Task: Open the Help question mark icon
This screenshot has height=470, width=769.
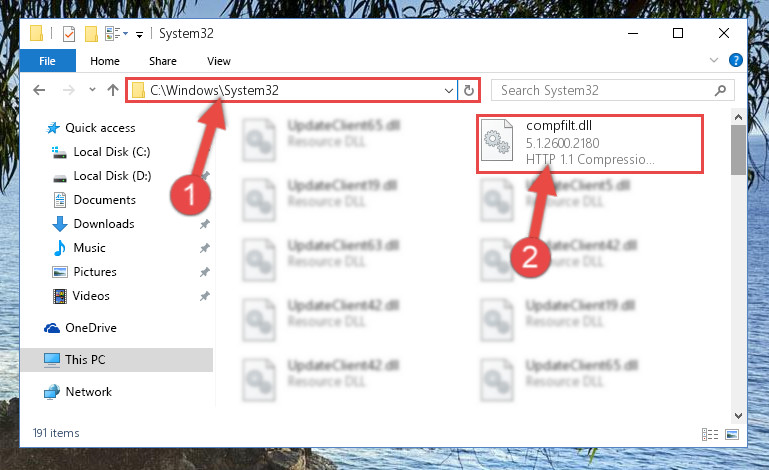Action: (x=736, y=60)
